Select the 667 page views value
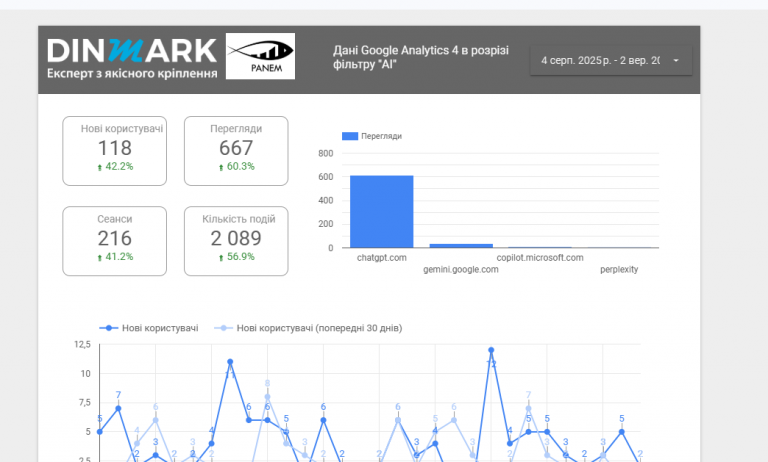The width and height of the screenshot is (768, 462). click(x=236, y=148)
